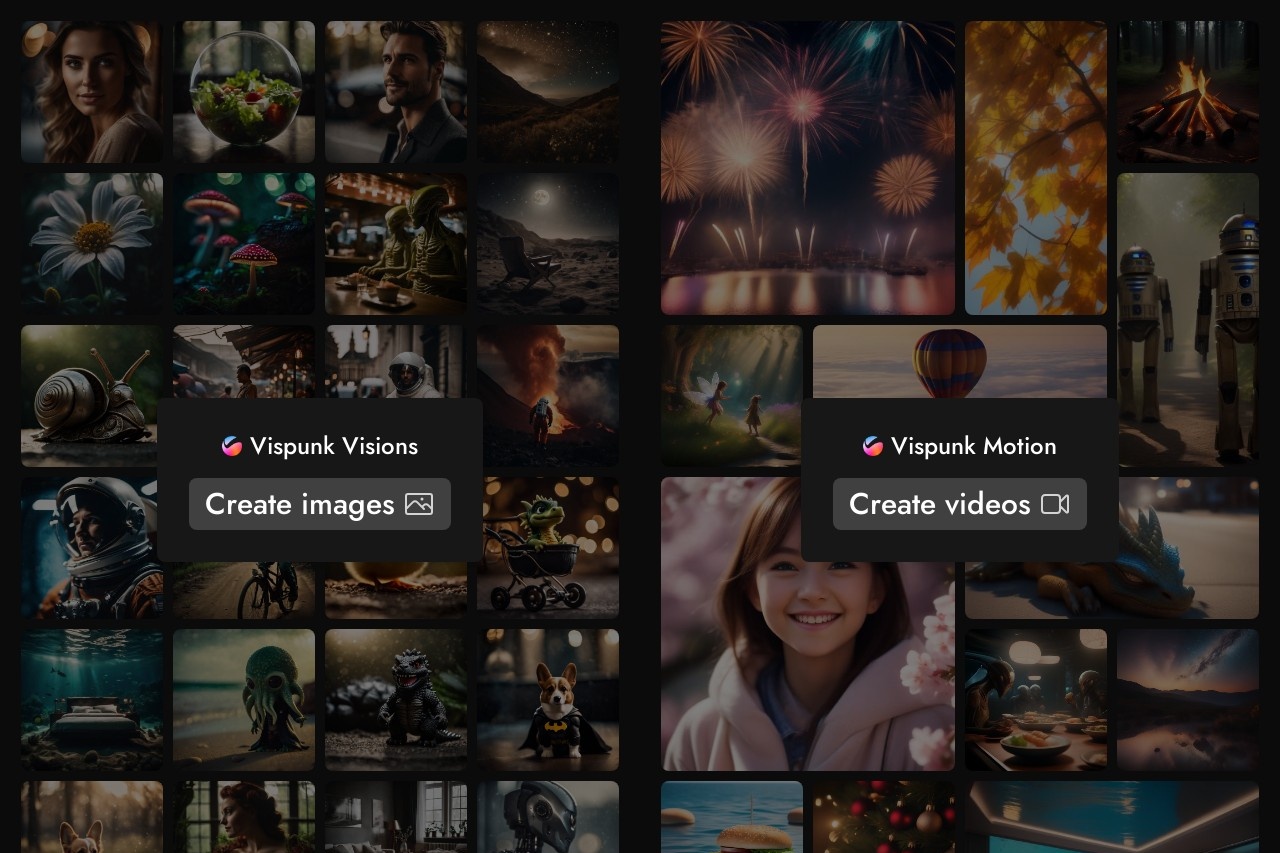Screen dimensions: 1280x853
Task: Click the picture icon in Create images
Action: pyautogui.click(x=419, y=504)
